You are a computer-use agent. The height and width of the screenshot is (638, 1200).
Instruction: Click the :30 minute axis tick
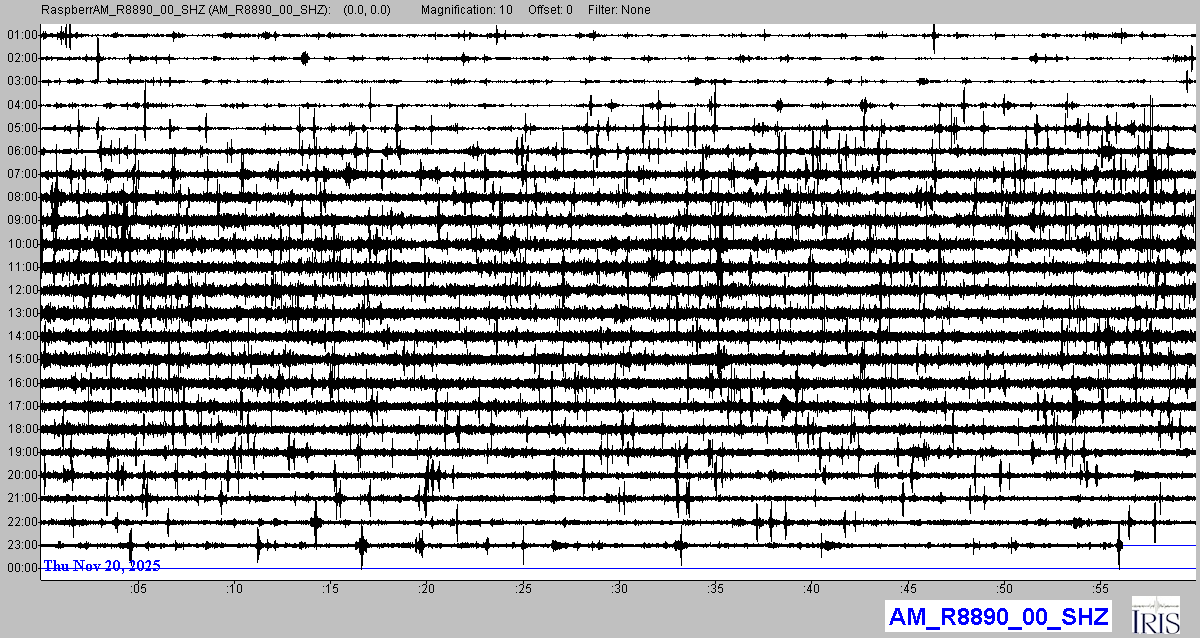[619, 588]
